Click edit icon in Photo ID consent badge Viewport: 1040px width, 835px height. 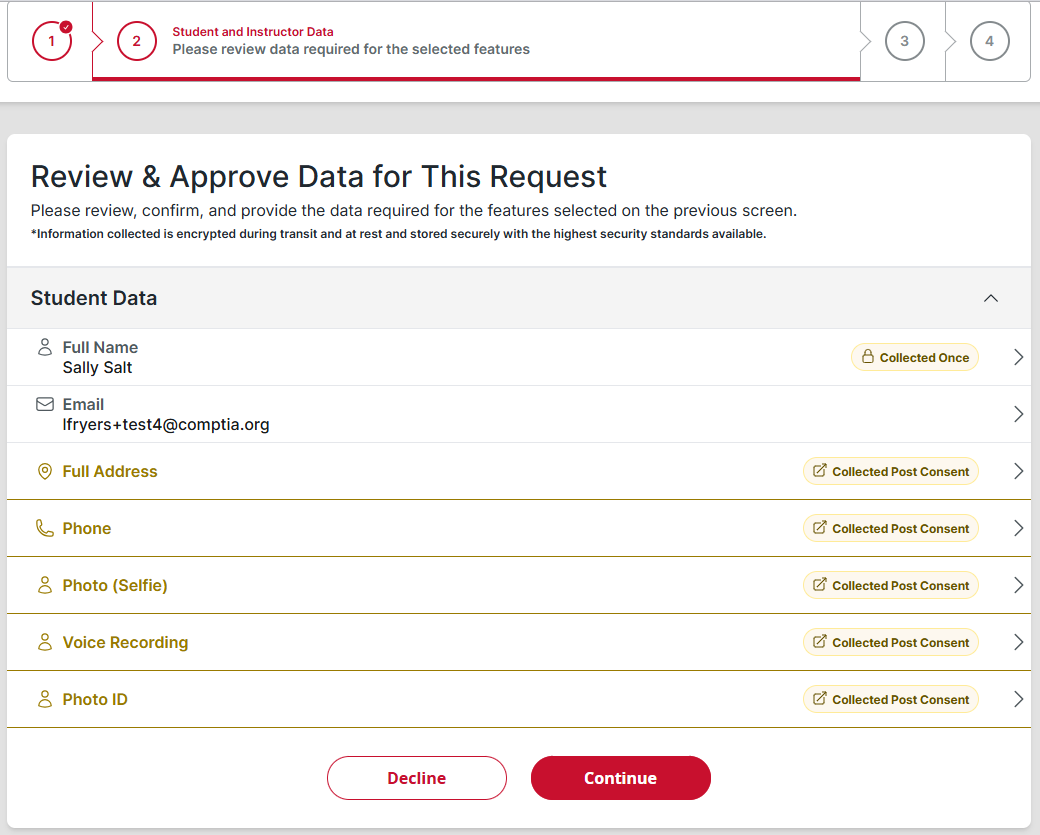point(820,698)
